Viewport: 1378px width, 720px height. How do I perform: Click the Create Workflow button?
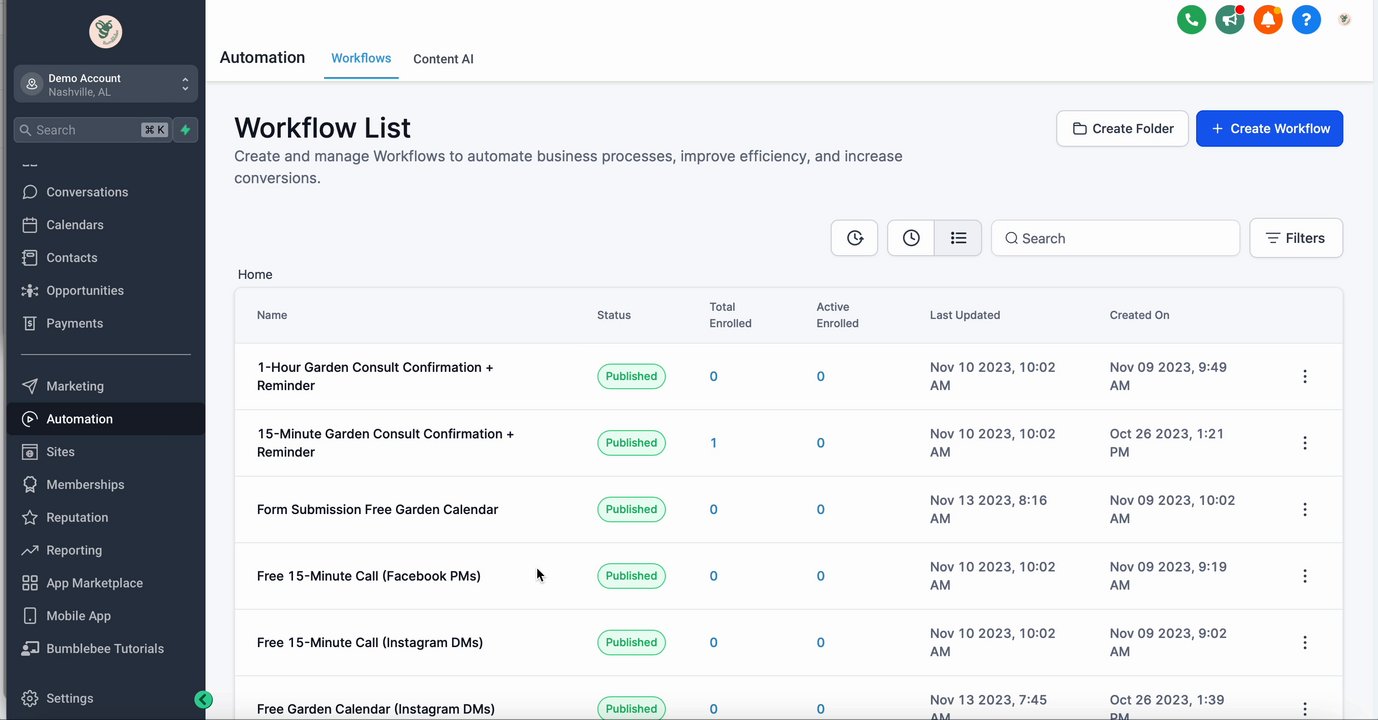tap(1269, 129)
